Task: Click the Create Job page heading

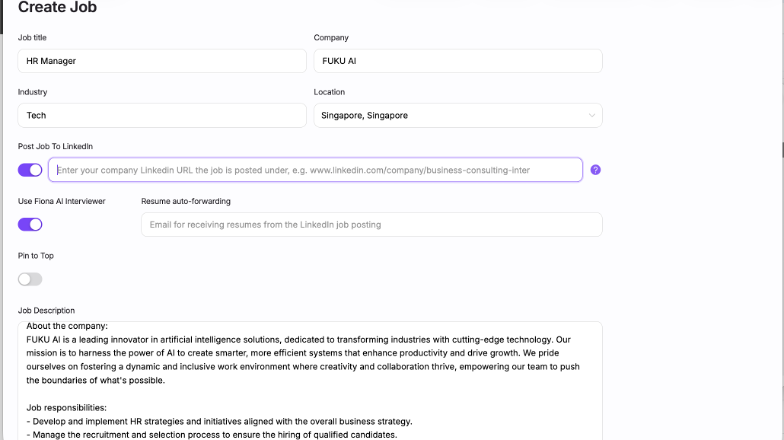Action: (58, 8)
